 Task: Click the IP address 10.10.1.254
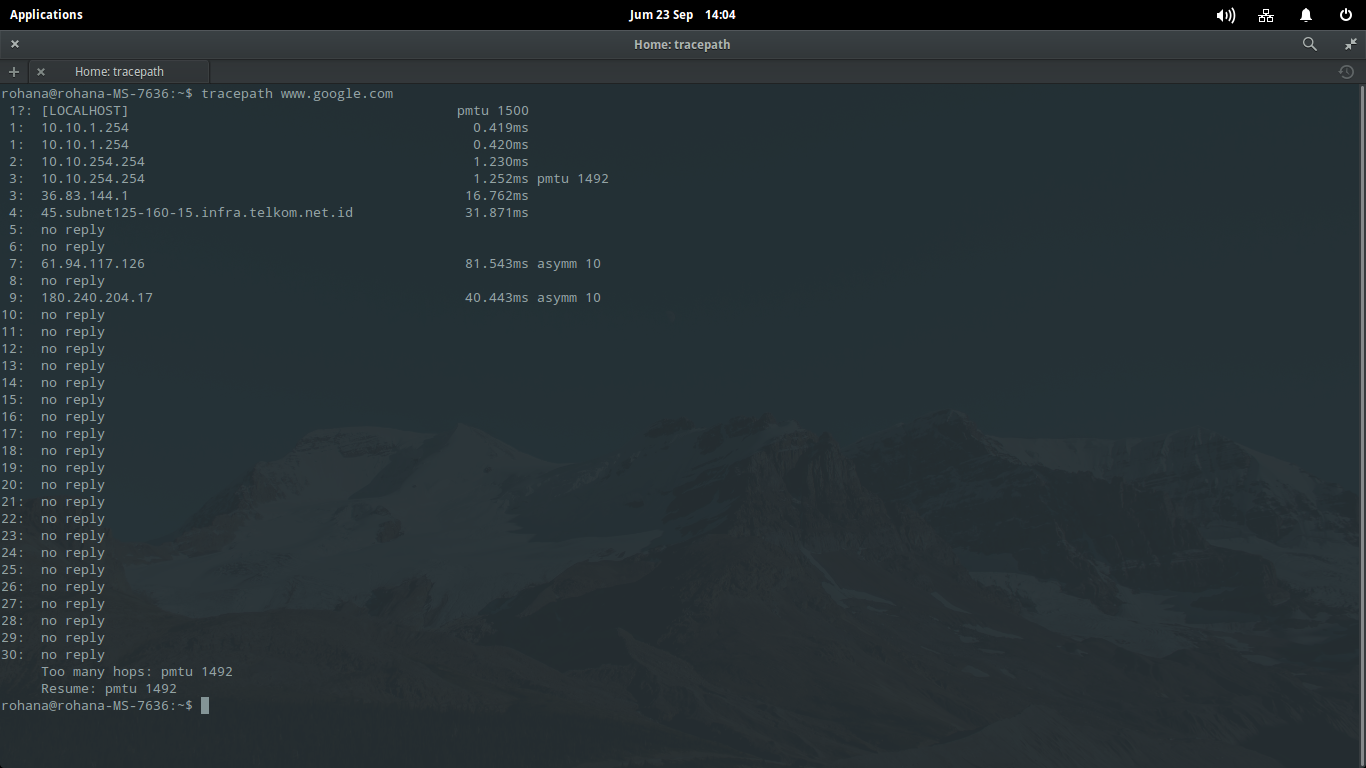(84, 127)
